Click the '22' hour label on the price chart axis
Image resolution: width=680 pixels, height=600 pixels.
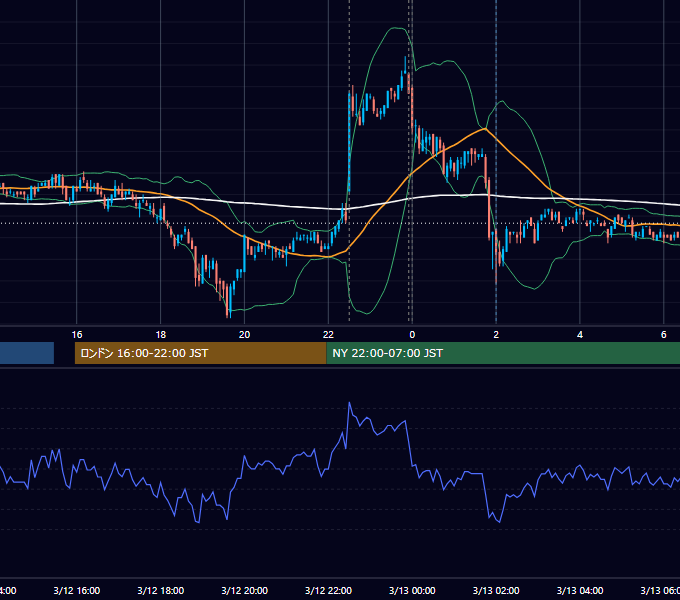(x=328, y=335)
